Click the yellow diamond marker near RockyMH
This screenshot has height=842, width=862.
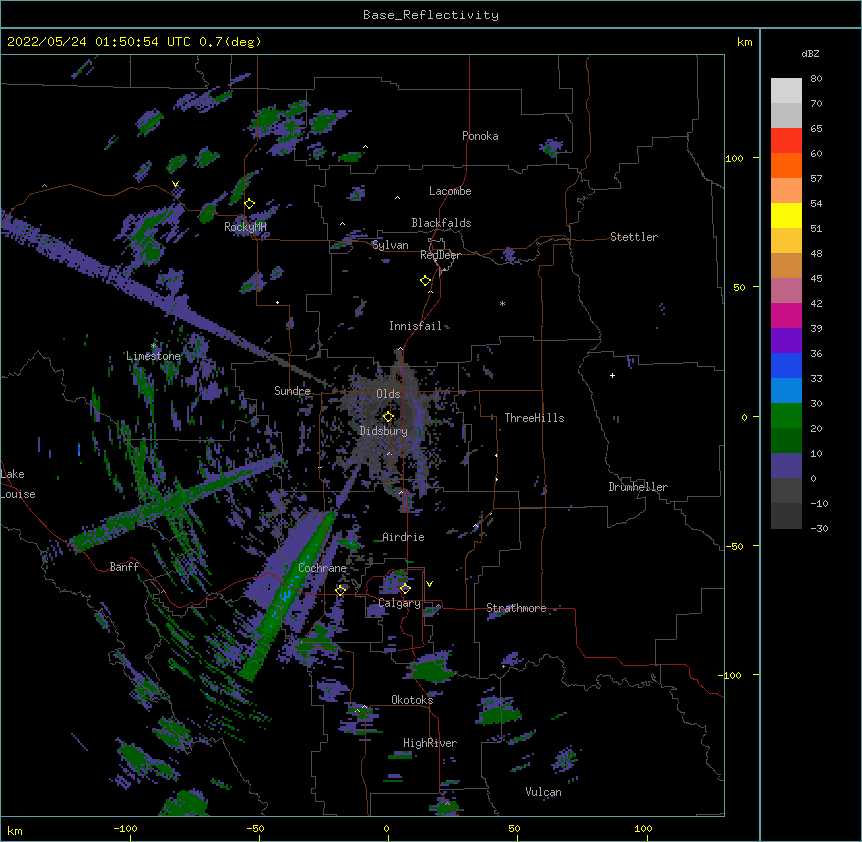point(250,204)
